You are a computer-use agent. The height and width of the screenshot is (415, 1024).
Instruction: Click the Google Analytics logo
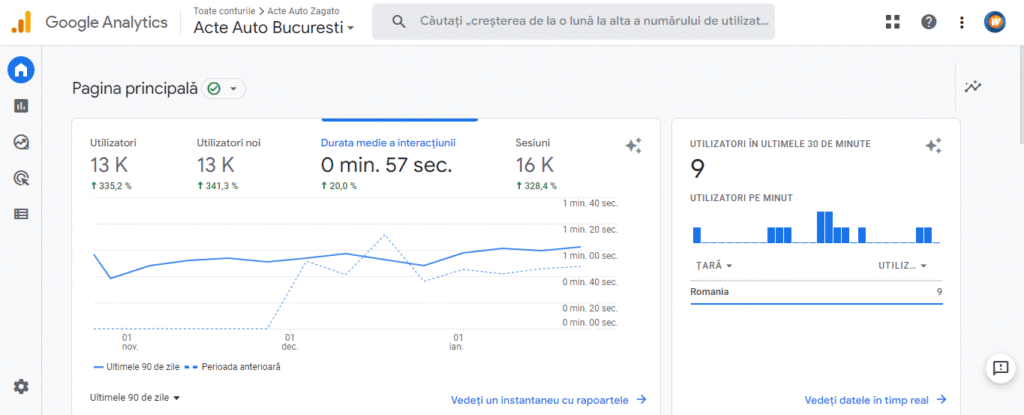click(x=21, y=22)
